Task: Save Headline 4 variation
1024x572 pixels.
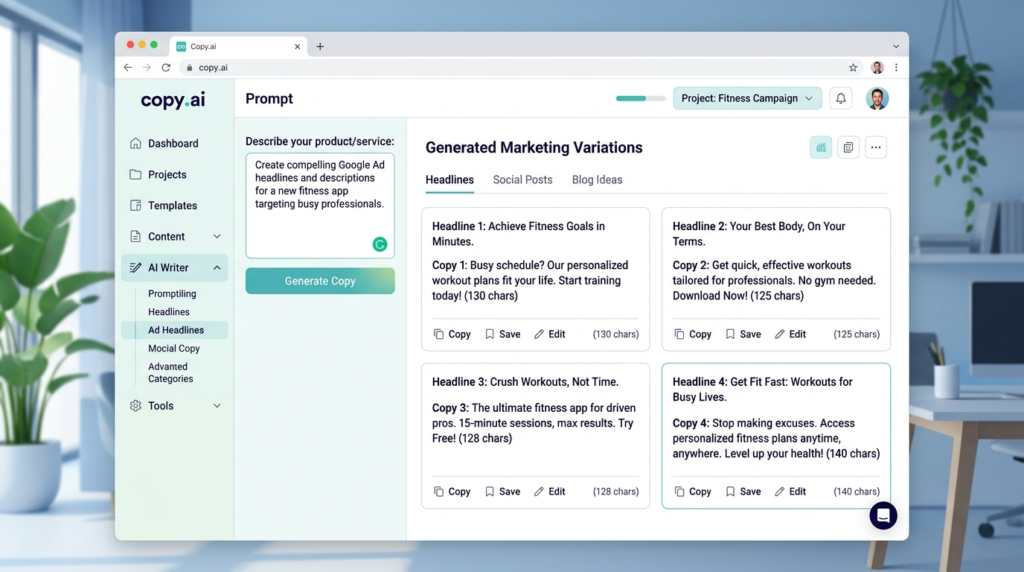Action: 743,492
